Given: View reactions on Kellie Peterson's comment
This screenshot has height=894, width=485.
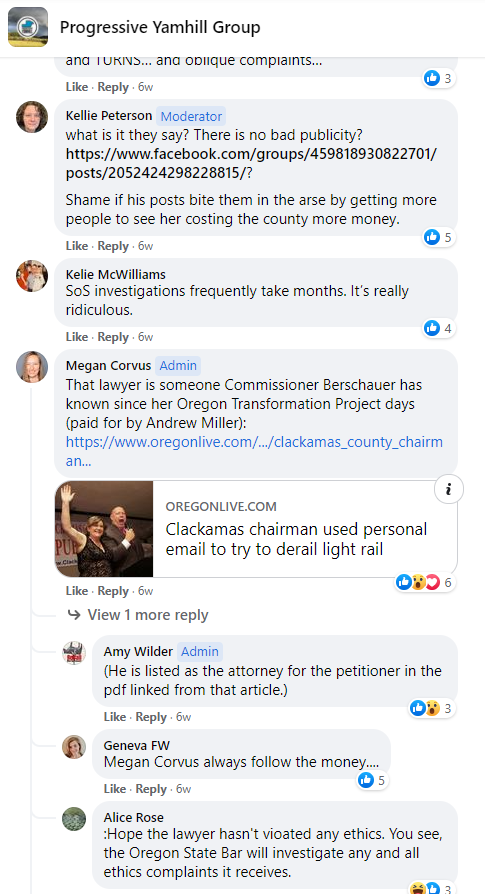Looking at the screenshot, I should [x=438, y=237].
